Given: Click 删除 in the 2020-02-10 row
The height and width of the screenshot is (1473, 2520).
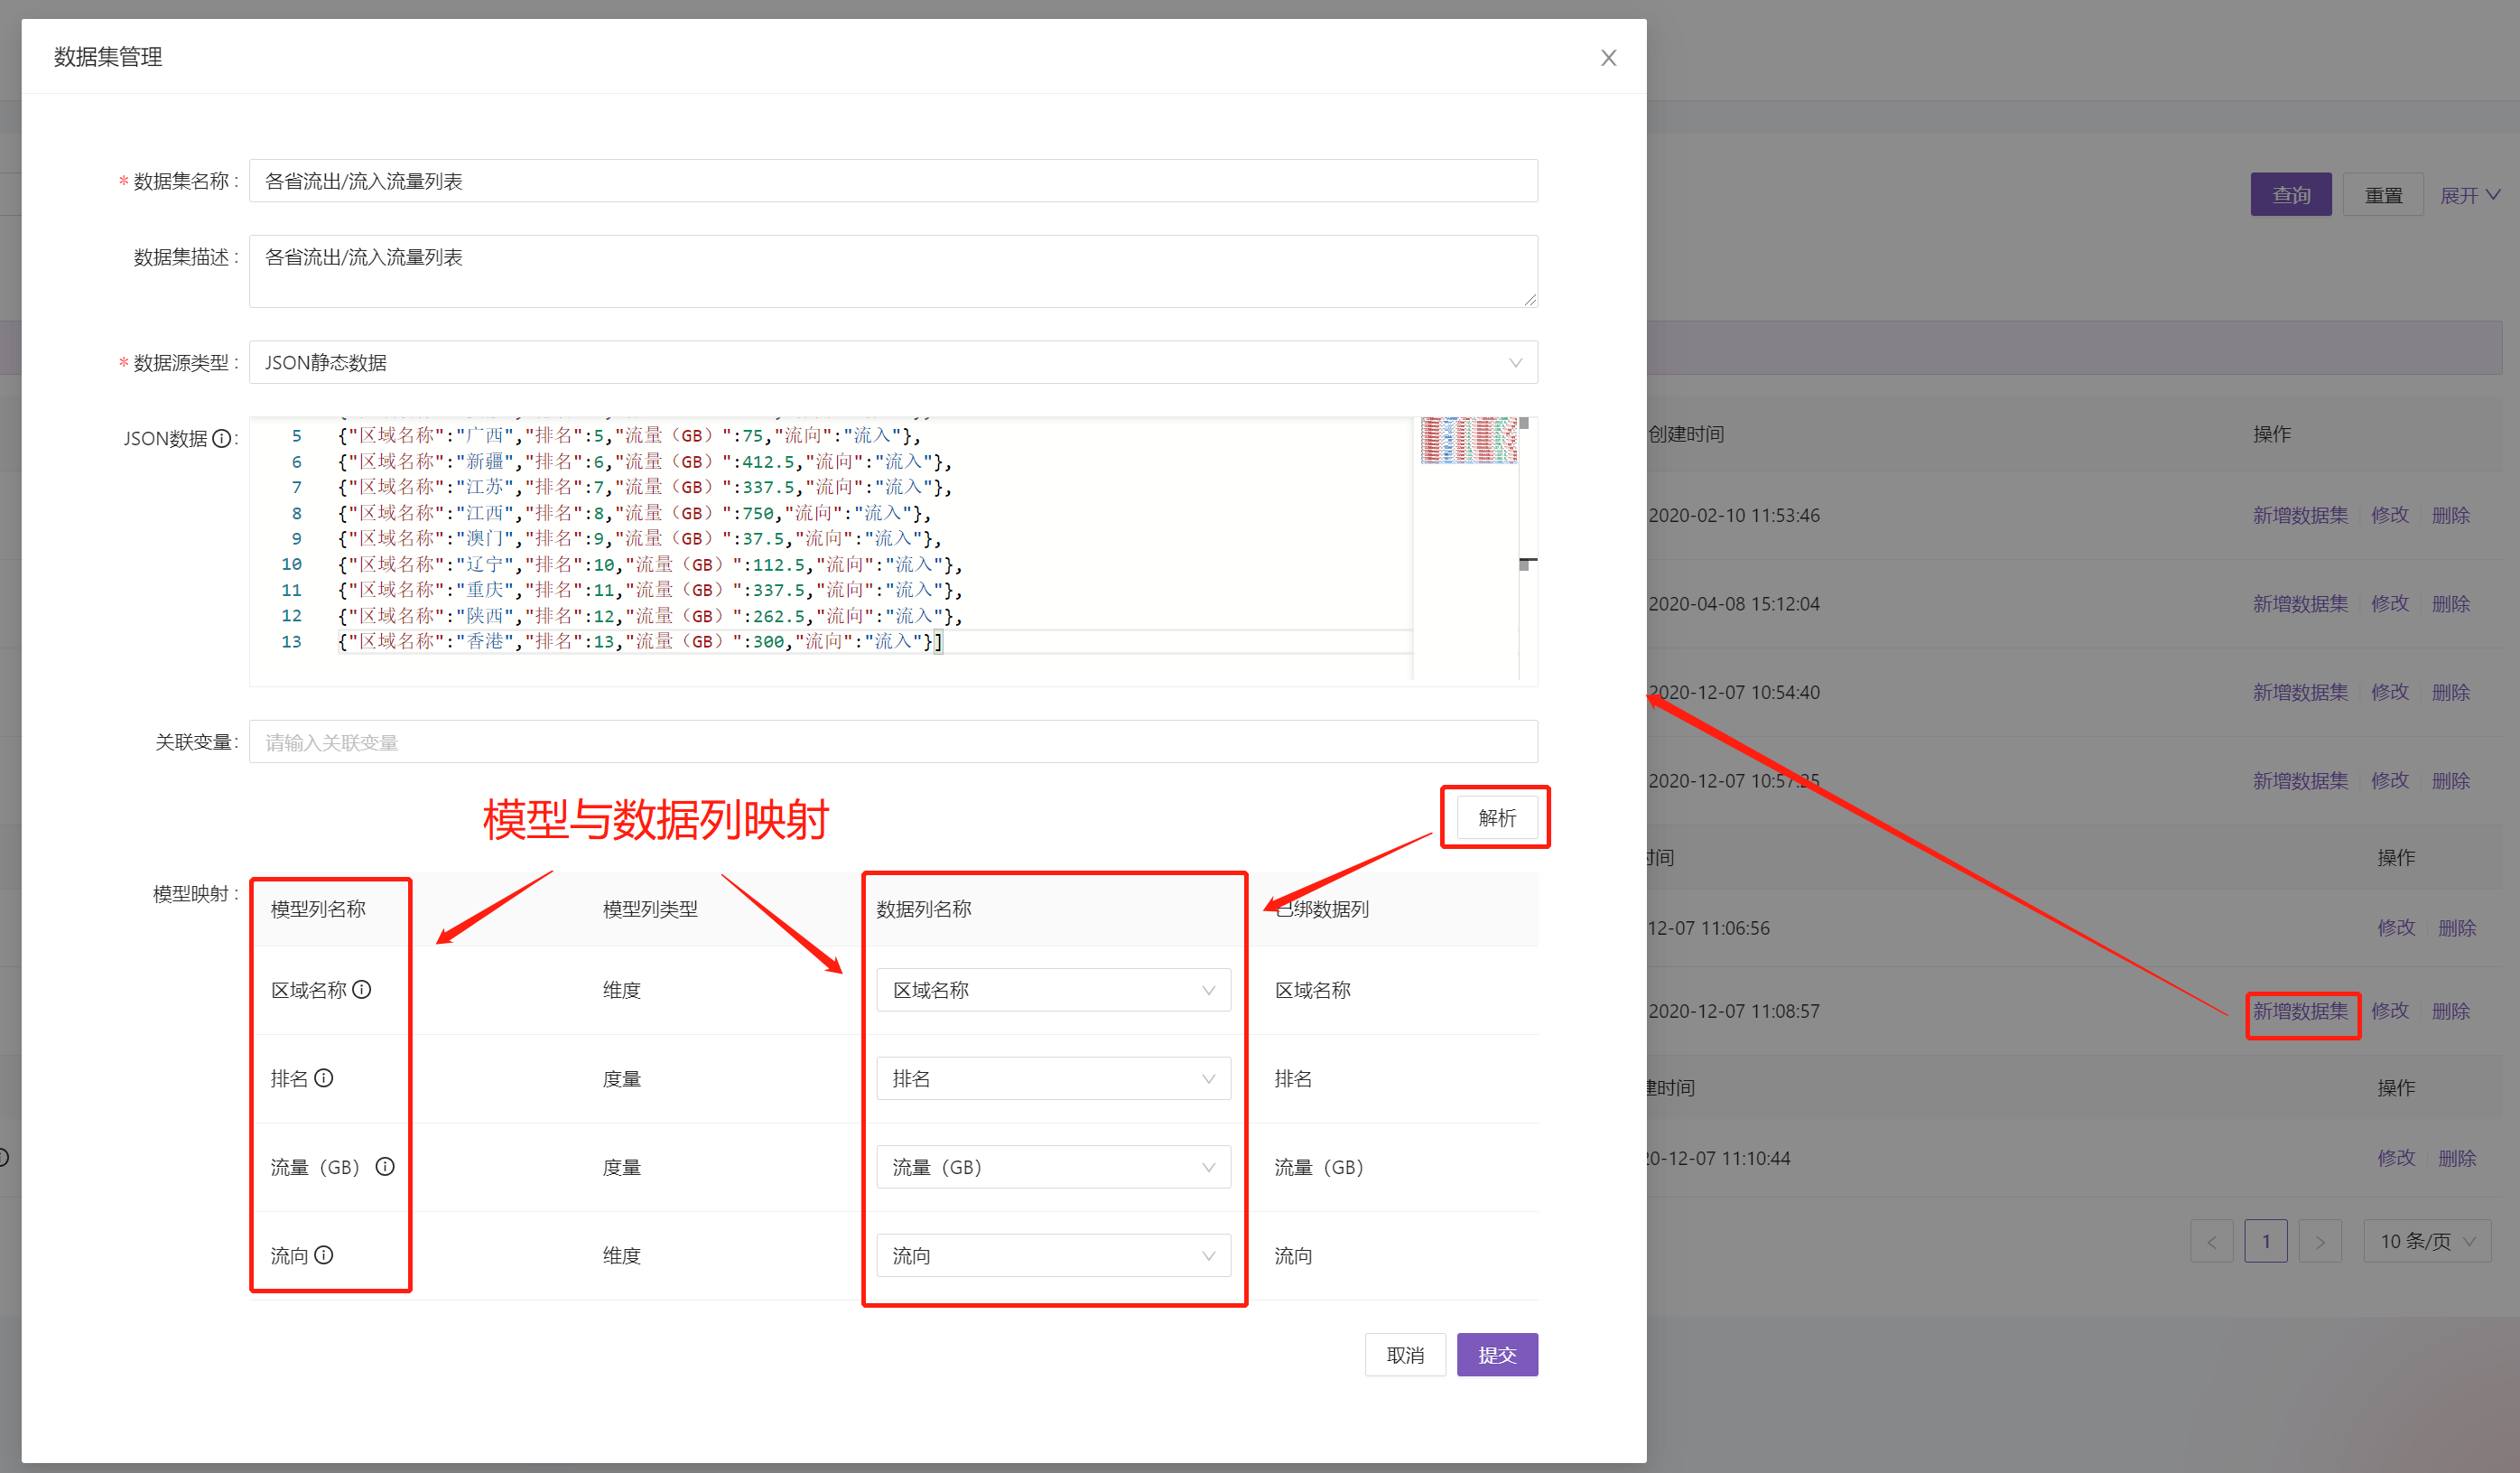Looking at the screenshot, I should pyautogui.click(x=2451, y=515).
